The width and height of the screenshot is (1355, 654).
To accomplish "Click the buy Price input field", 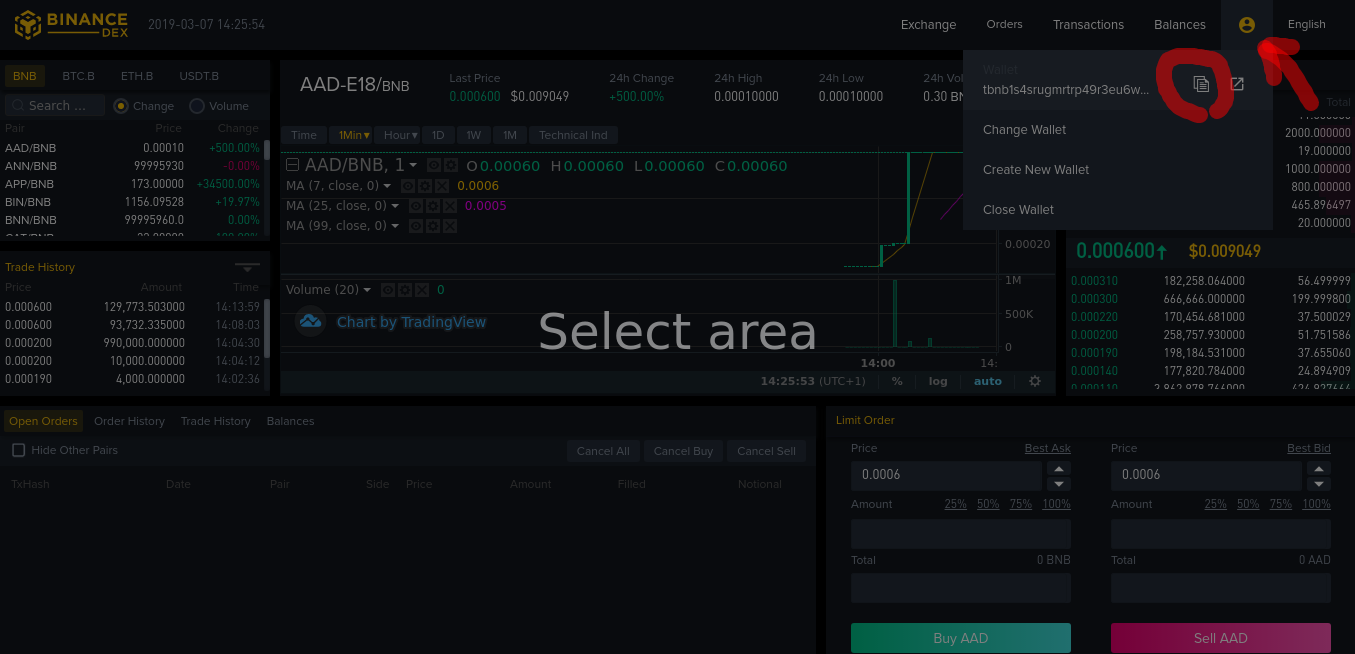I will click(x=946, y=475).
